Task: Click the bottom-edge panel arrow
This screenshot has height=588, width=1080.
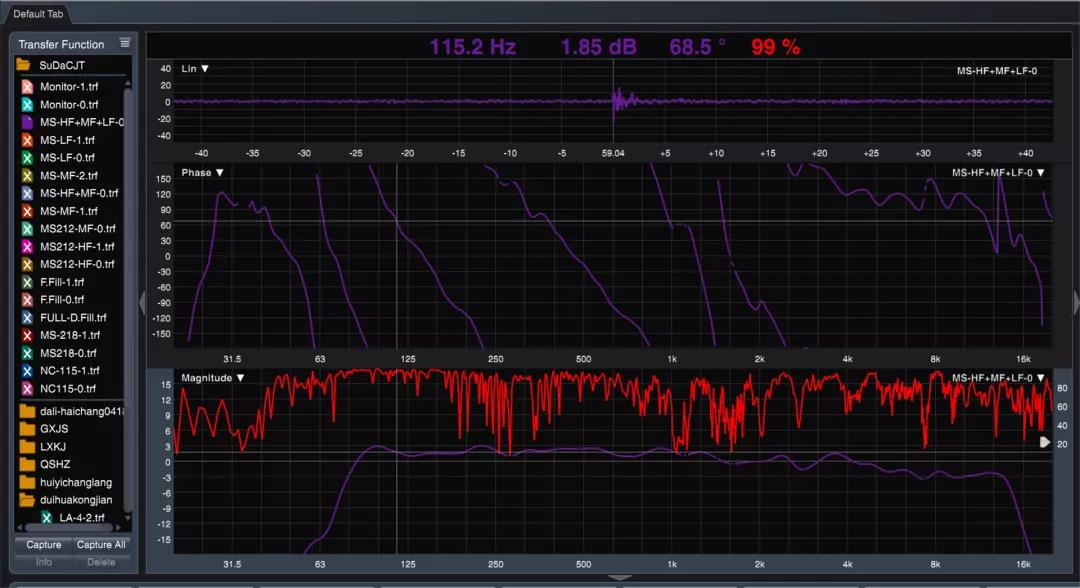Action: click(620, 578)
